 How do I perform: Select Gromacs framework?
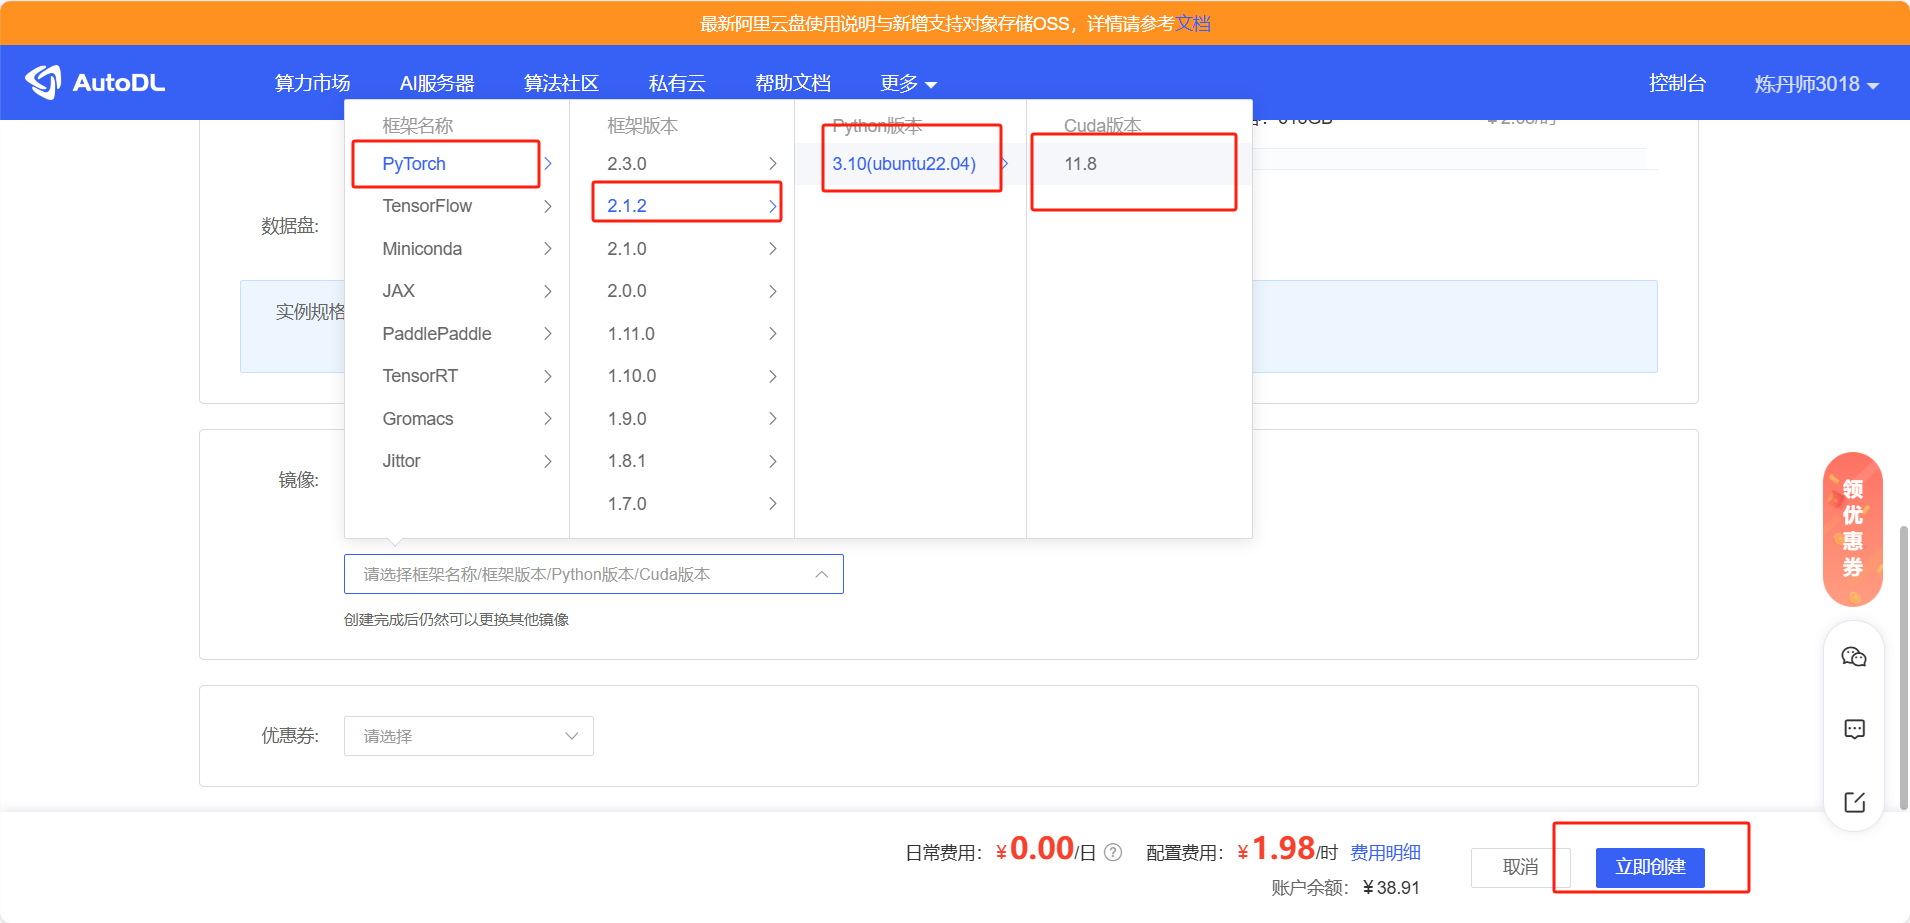(418, 418)
